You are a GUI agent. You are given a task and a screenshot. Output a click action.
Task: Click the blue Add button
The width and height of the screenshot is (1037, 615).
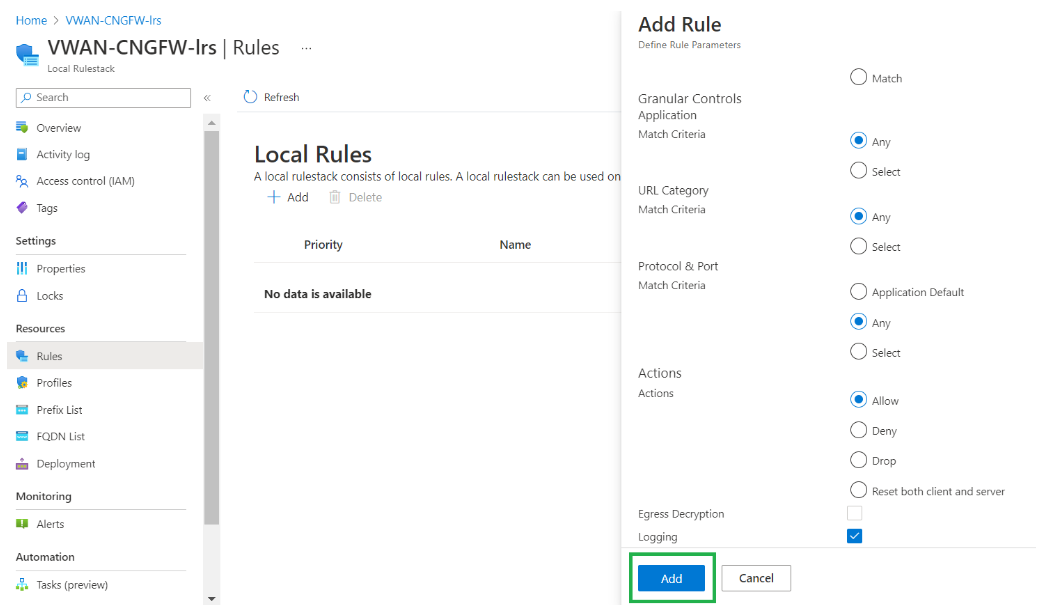click(671, 578)
